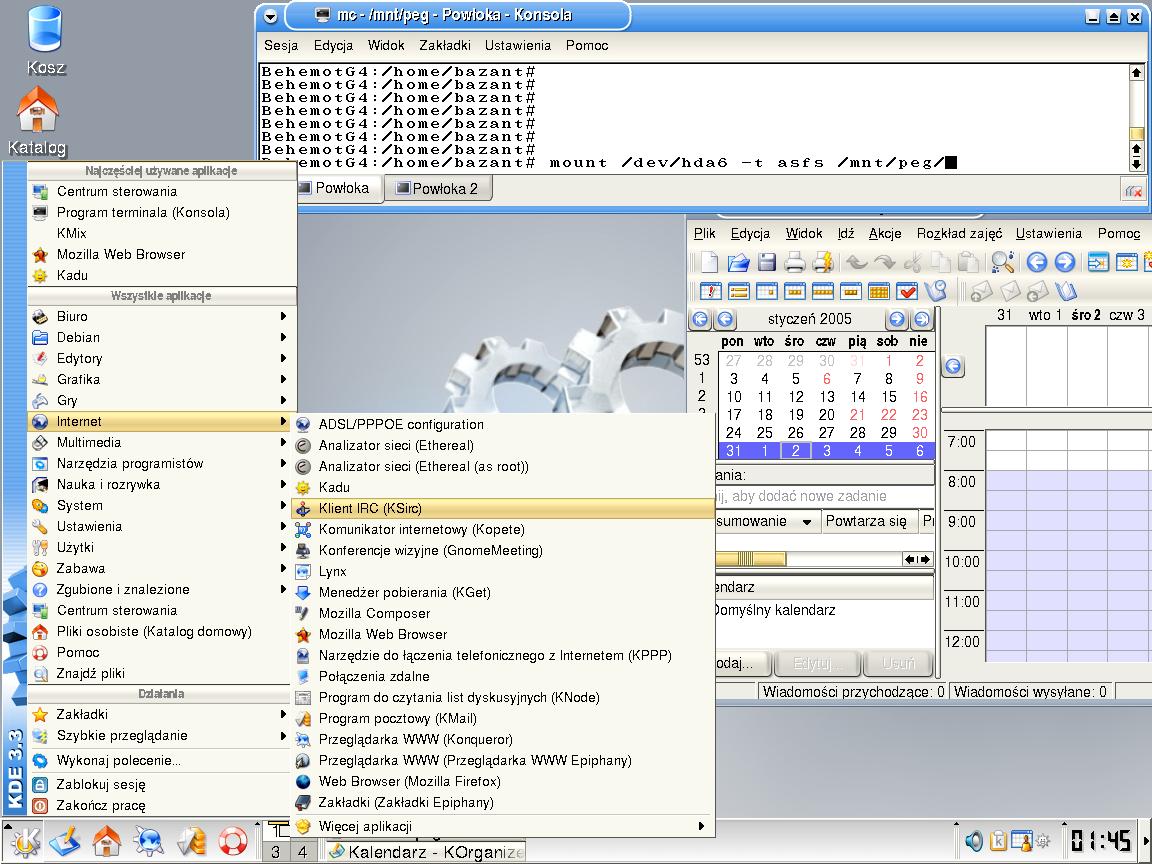Expand the Biuro submenu
1152x864 pixels.
click(162, 317)
